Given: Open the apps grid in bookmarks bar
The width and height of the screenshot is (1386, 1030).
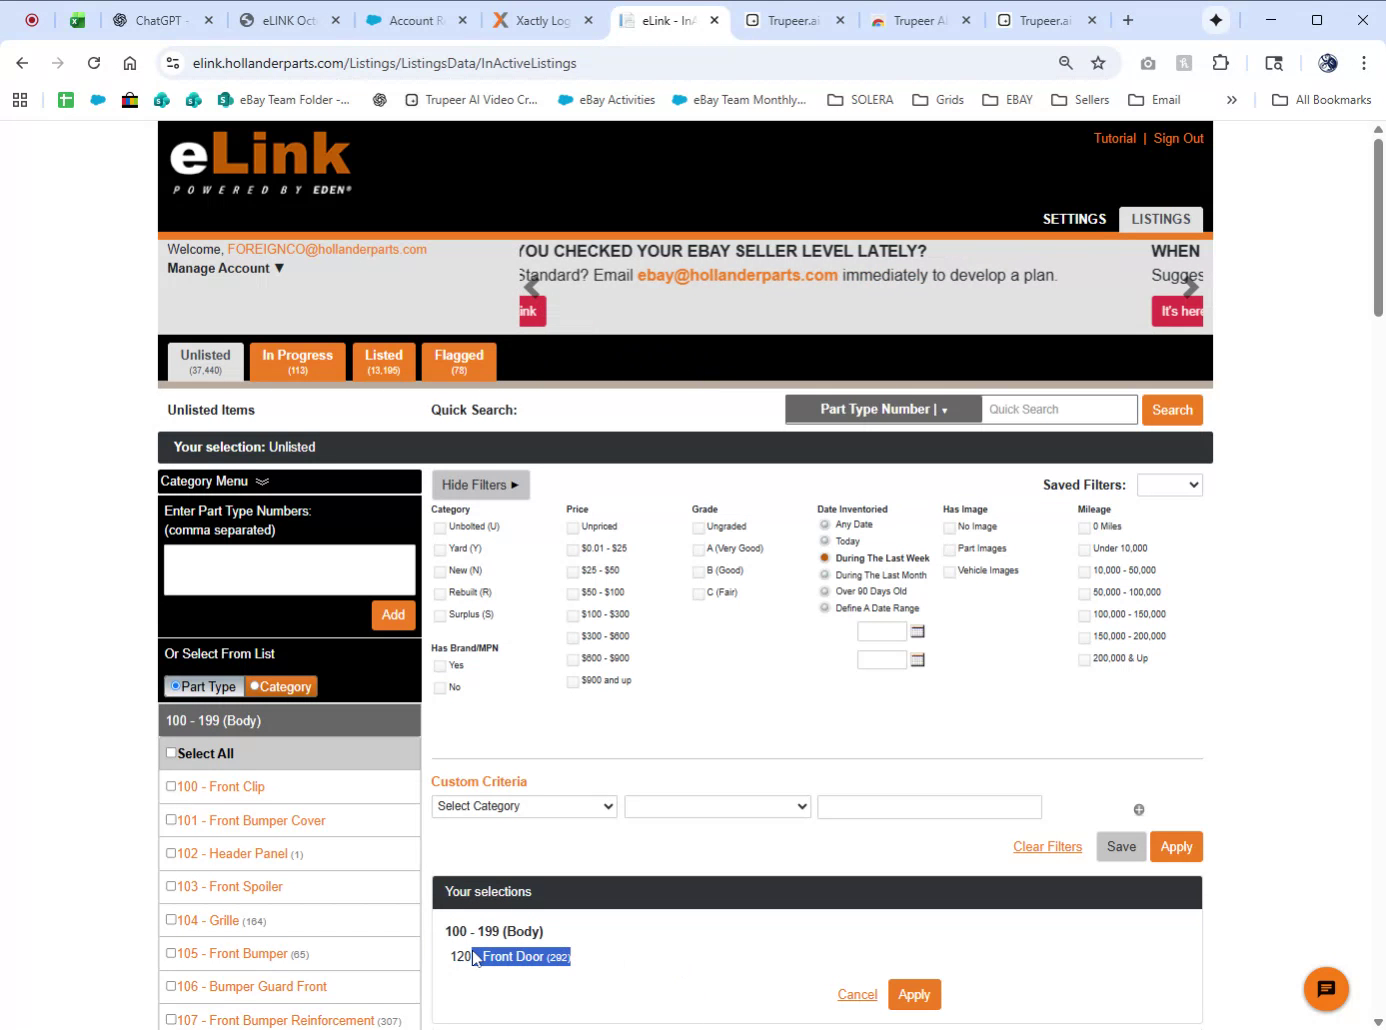Looking at the screenshot, I should tap(20, 100).
